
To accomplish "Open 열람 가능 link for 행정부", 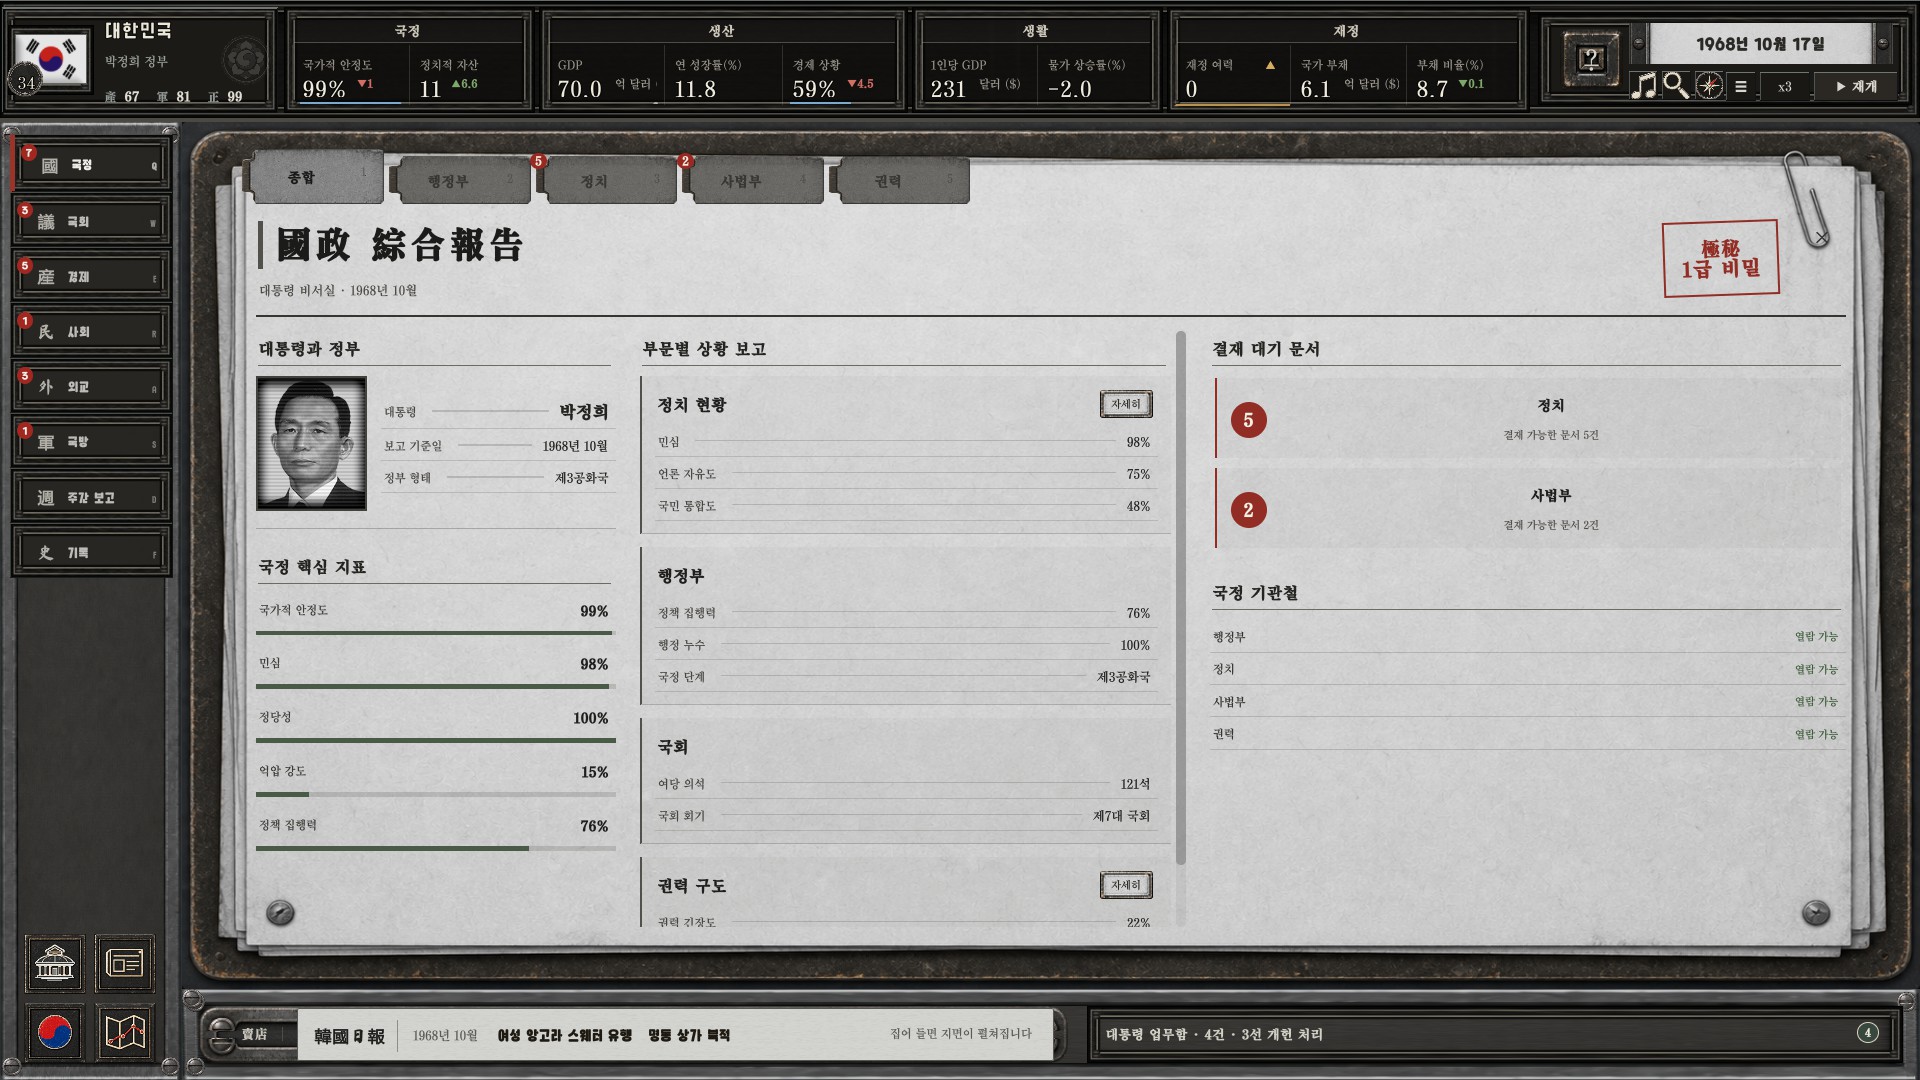I will (1816, 637).
